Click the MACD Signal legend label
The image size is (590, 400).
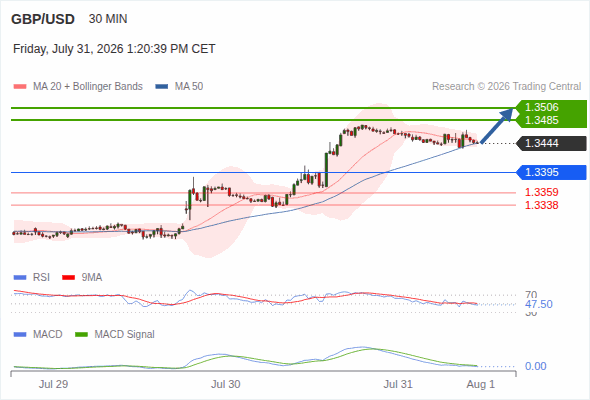(125, 335)
